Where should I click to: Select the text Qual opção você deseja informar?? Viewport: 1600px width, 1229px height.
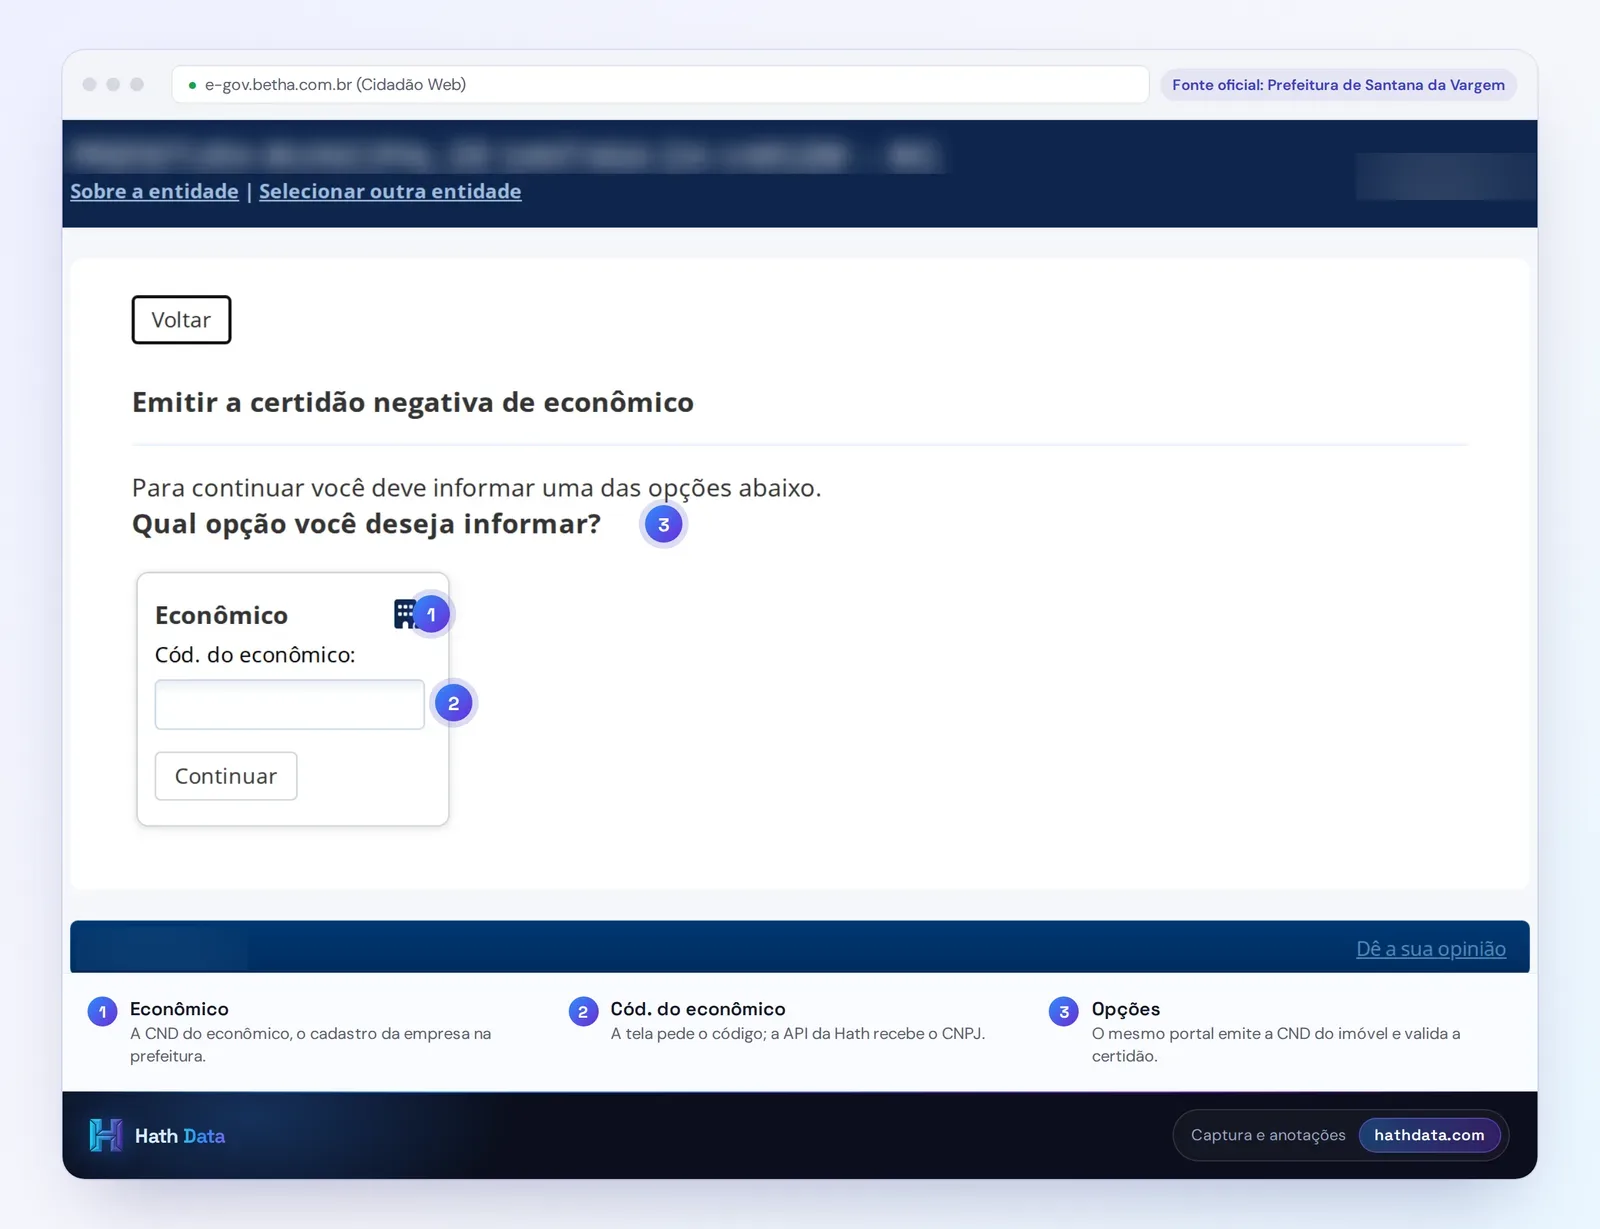pyautogui.click(x=367, y=524)
